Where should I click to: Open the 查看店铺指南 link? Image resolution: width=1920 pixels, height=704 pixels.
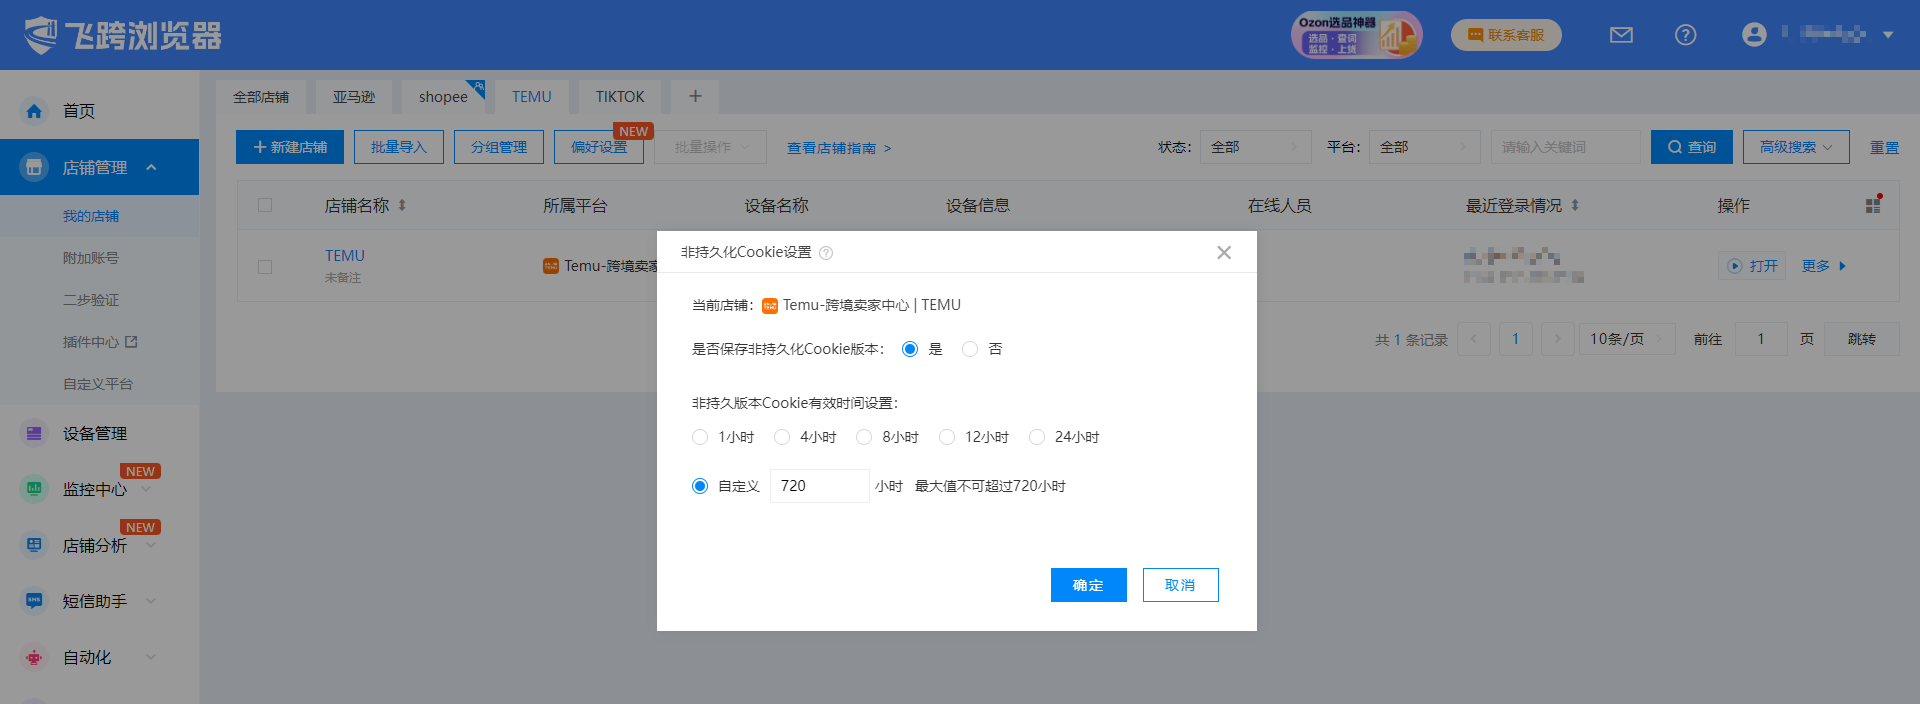point(838,148)
